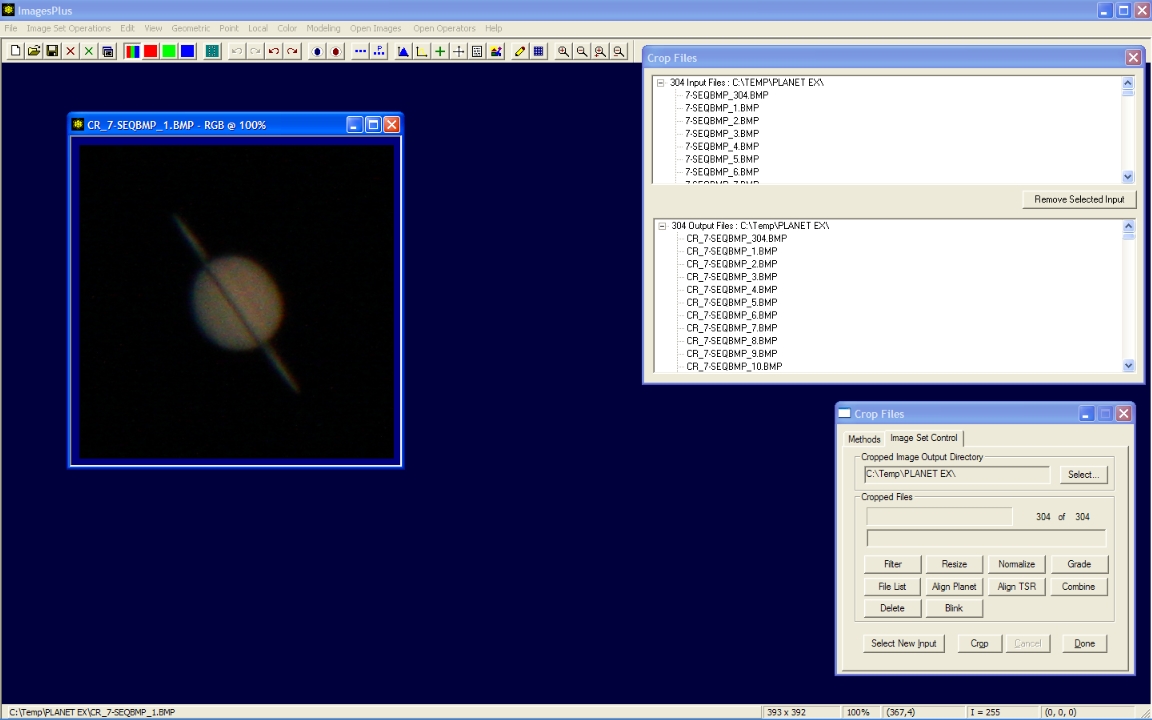The width and height of the screenshot is (1152, 720).
Task: Click the Combine button
Action: (x=1079, y=586)
